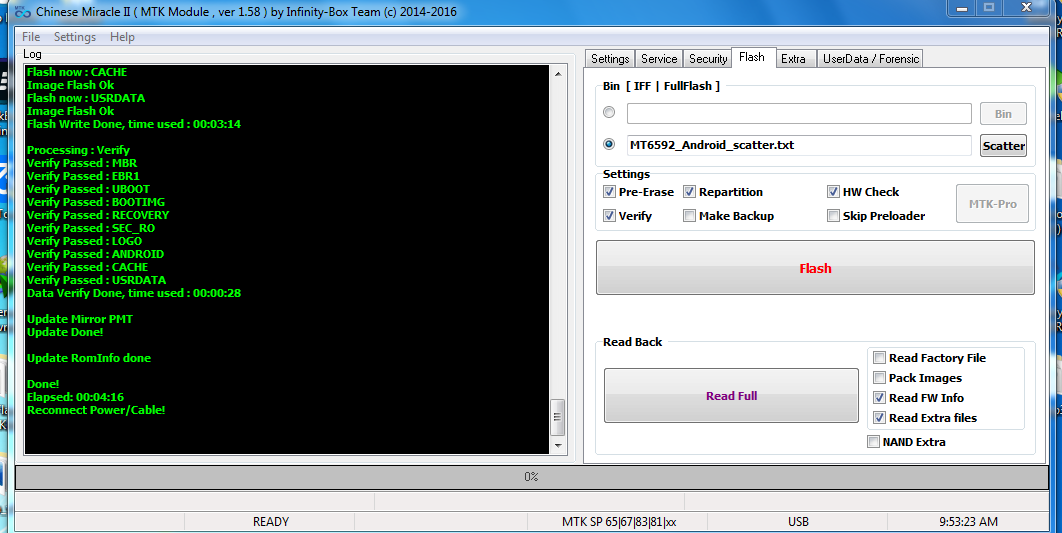1062x533 pixels.
Task: Click the log scrollbar down arrow
Action: click(558, 446)
